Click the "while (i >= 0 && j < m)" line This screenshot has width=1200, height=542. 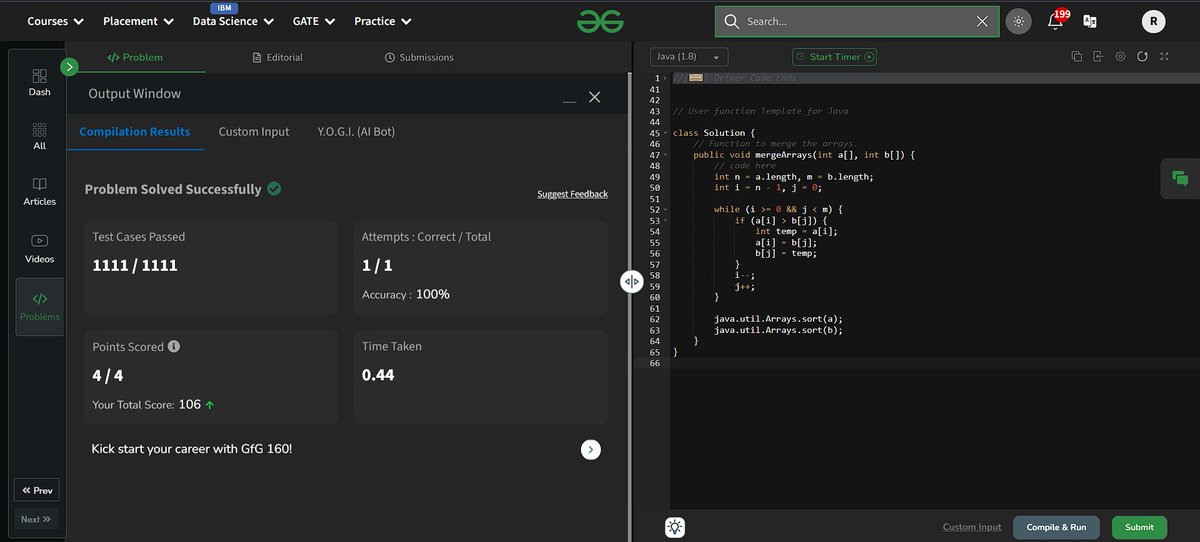pos(779,209)
